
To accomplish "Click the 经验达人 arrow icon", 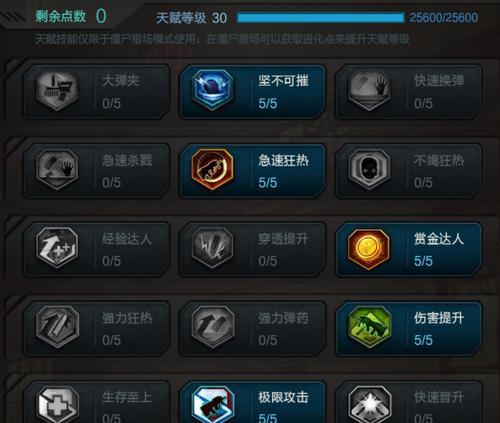I will (57, 249).
